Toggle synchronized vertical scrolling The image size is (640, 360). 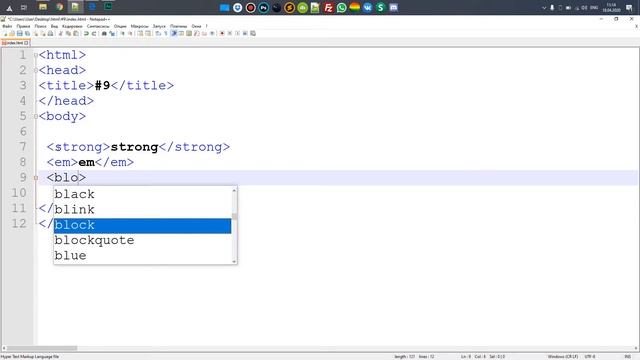coord(140,33)
